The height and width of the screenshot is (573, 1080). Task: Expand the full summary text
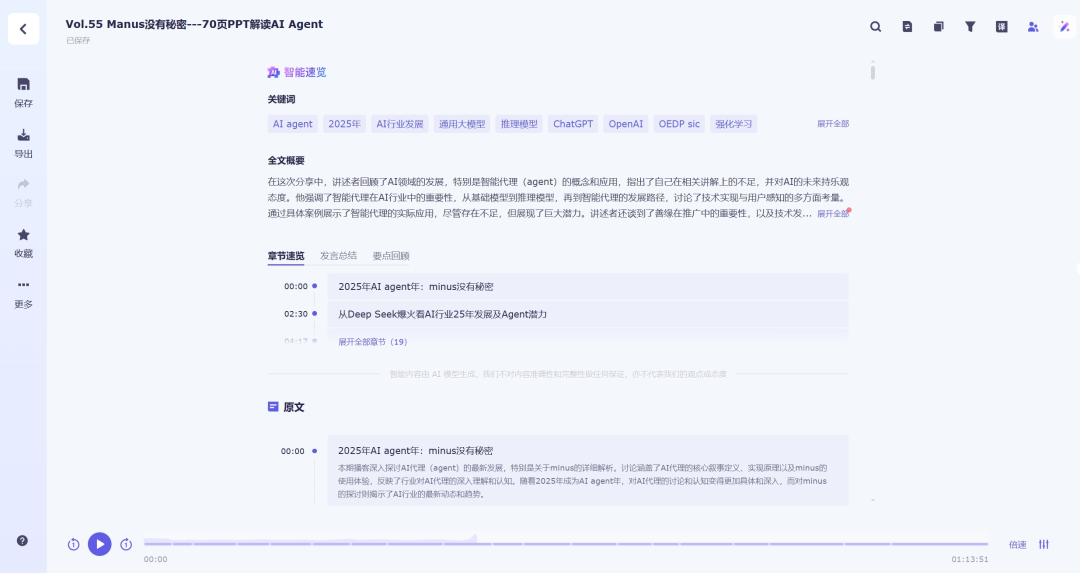point(833,213)
